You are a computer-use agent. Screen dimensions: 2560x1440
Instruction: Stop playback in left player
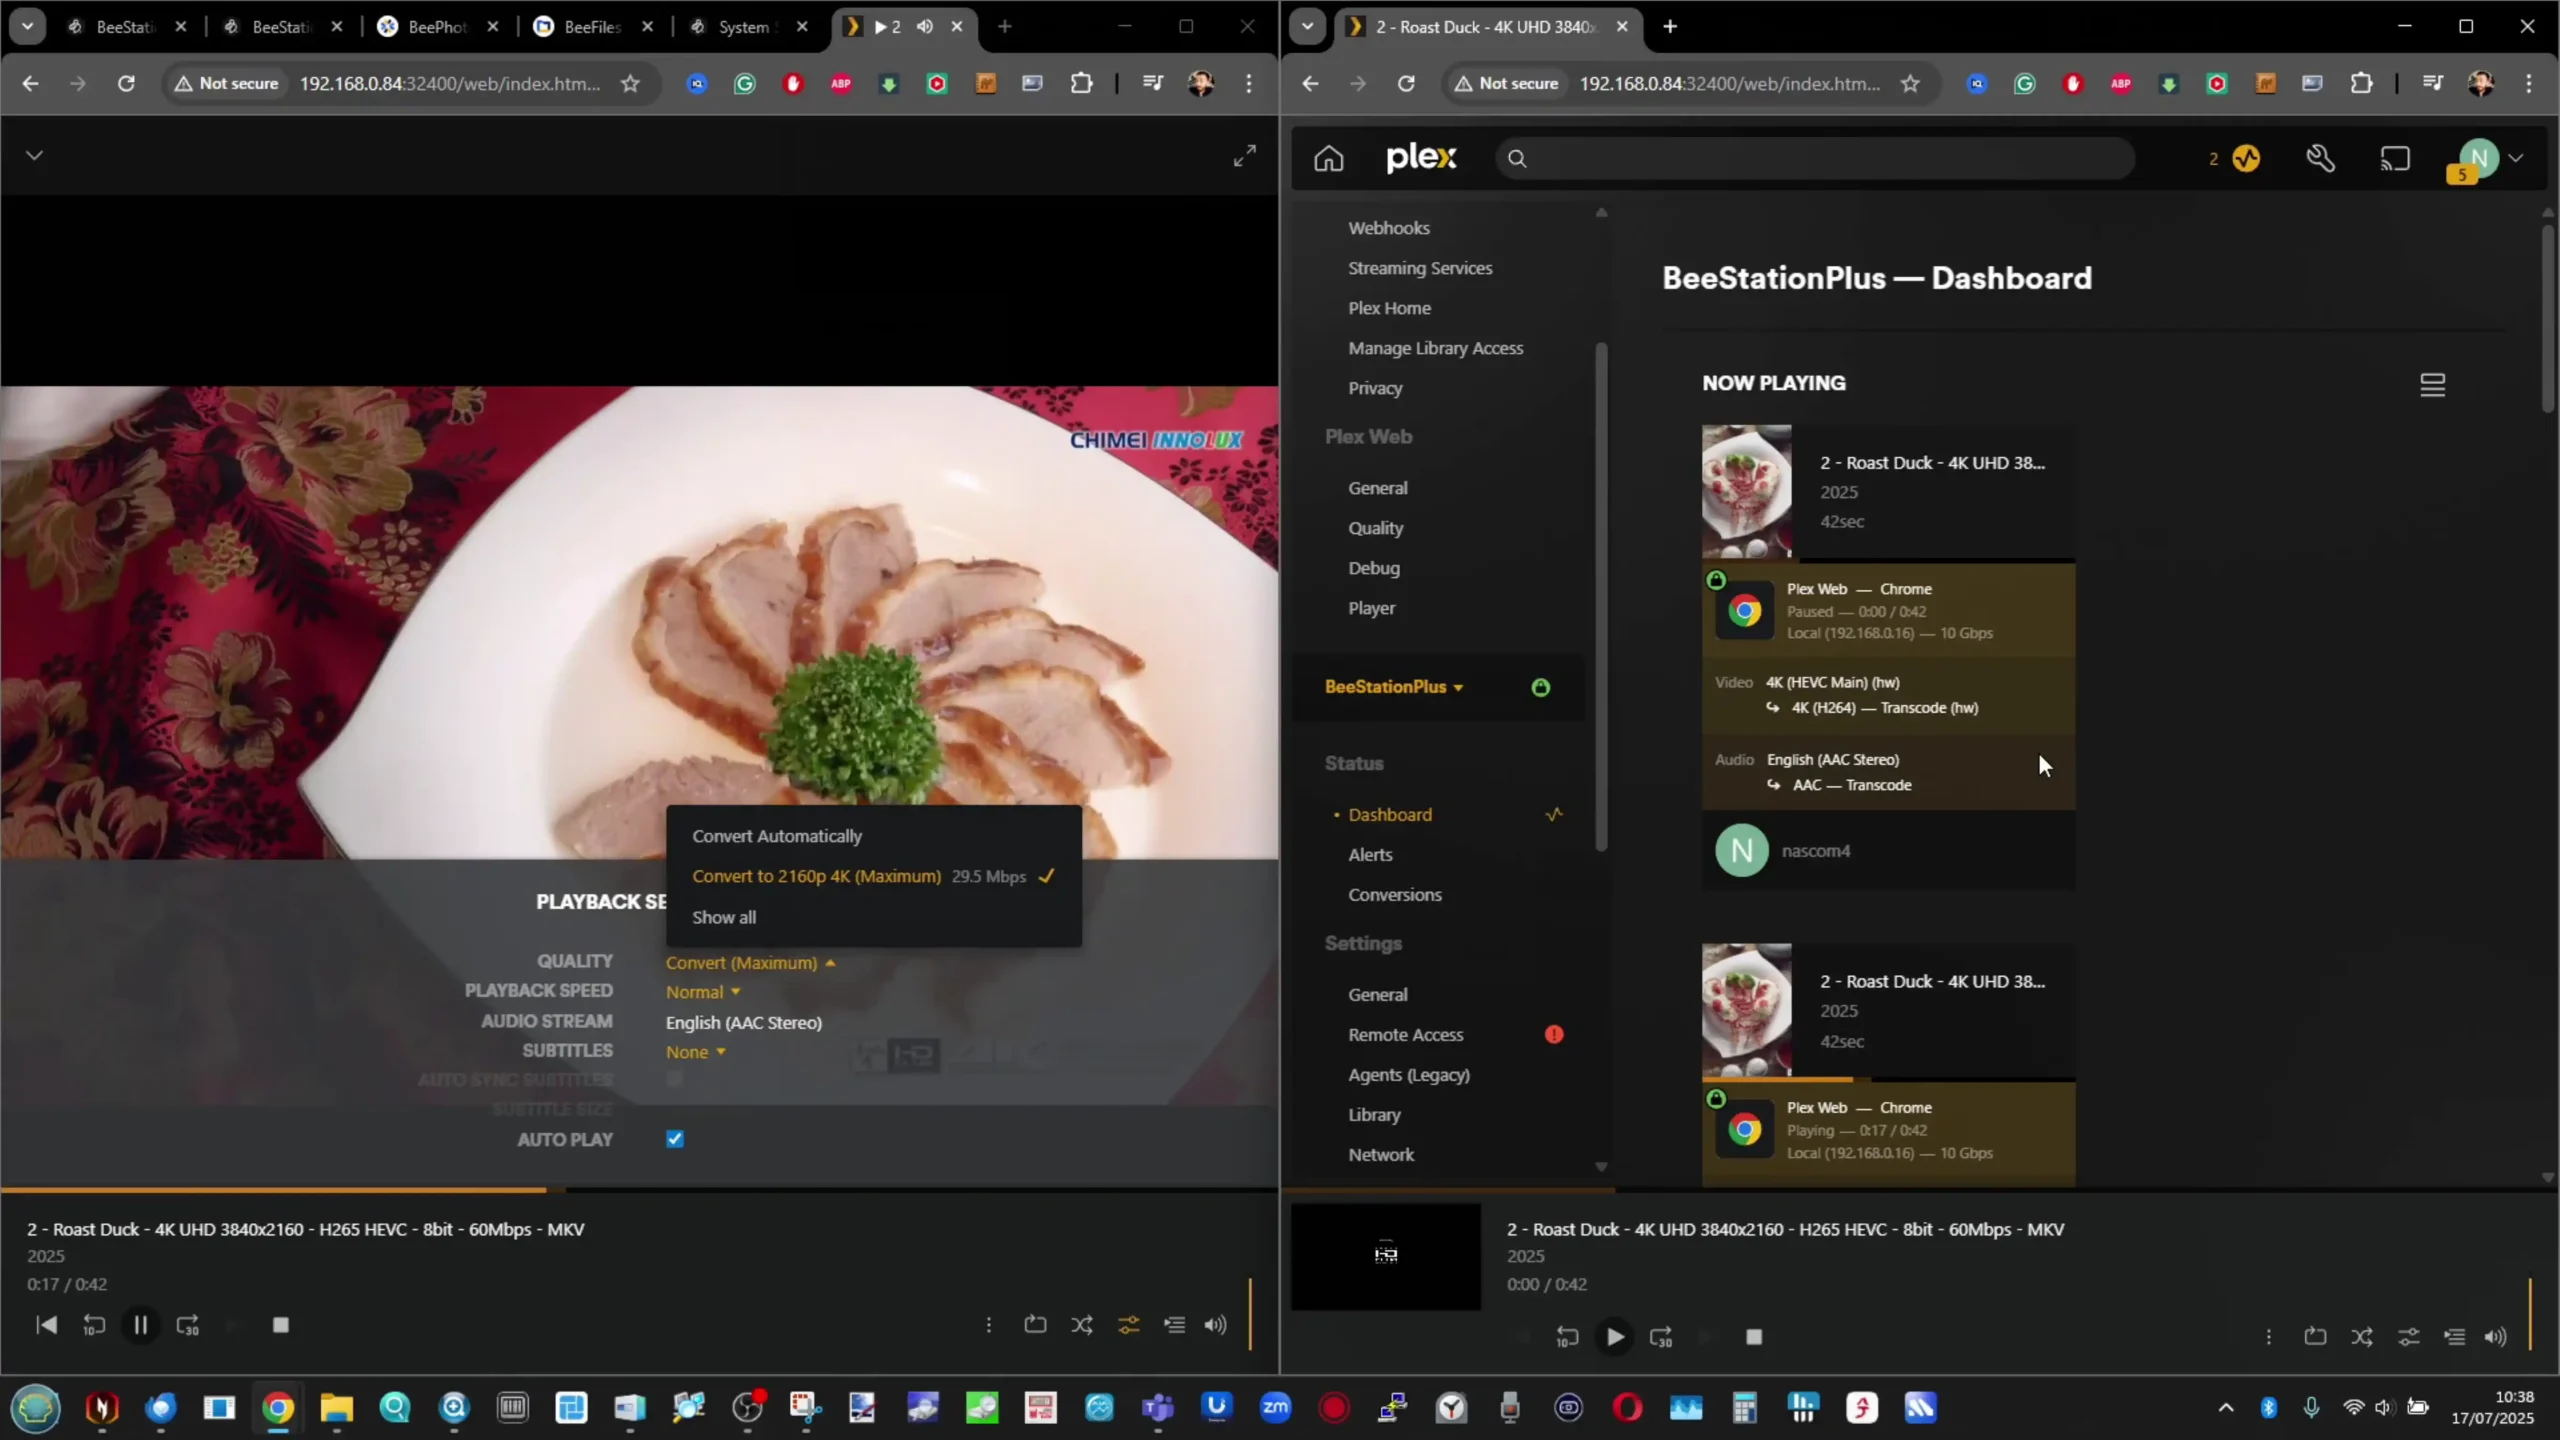[x=280, y=1325]
